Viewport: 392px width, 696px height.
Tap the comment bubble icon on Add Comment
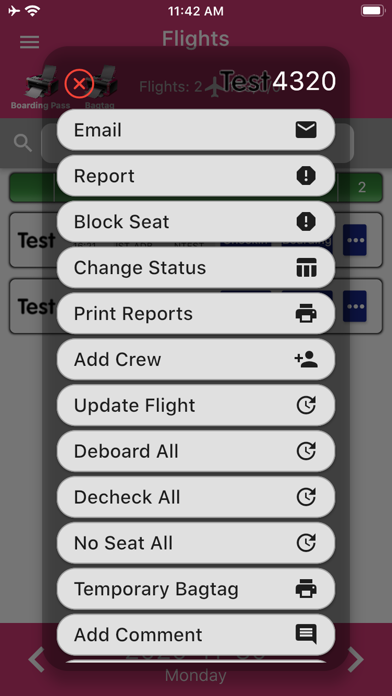[x=306, y=634]
